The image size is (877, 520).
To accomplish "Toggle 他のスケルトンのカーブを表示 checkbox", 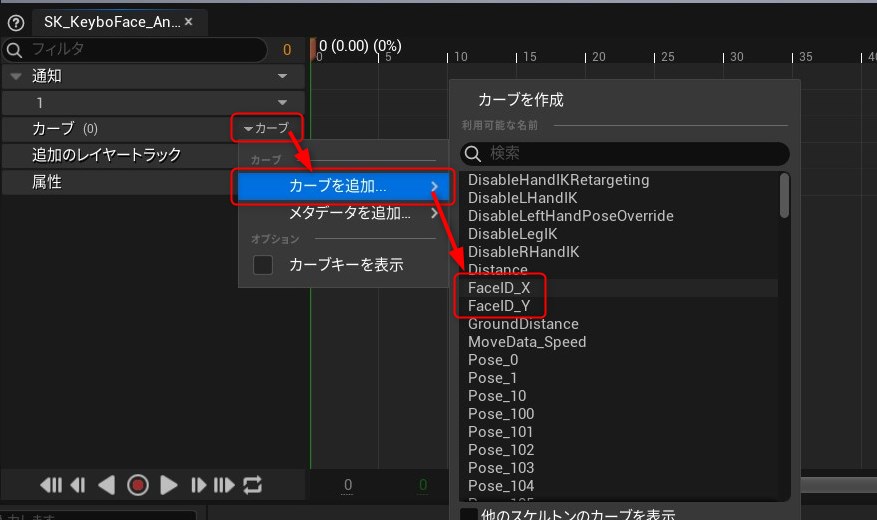I will point(468,514).
